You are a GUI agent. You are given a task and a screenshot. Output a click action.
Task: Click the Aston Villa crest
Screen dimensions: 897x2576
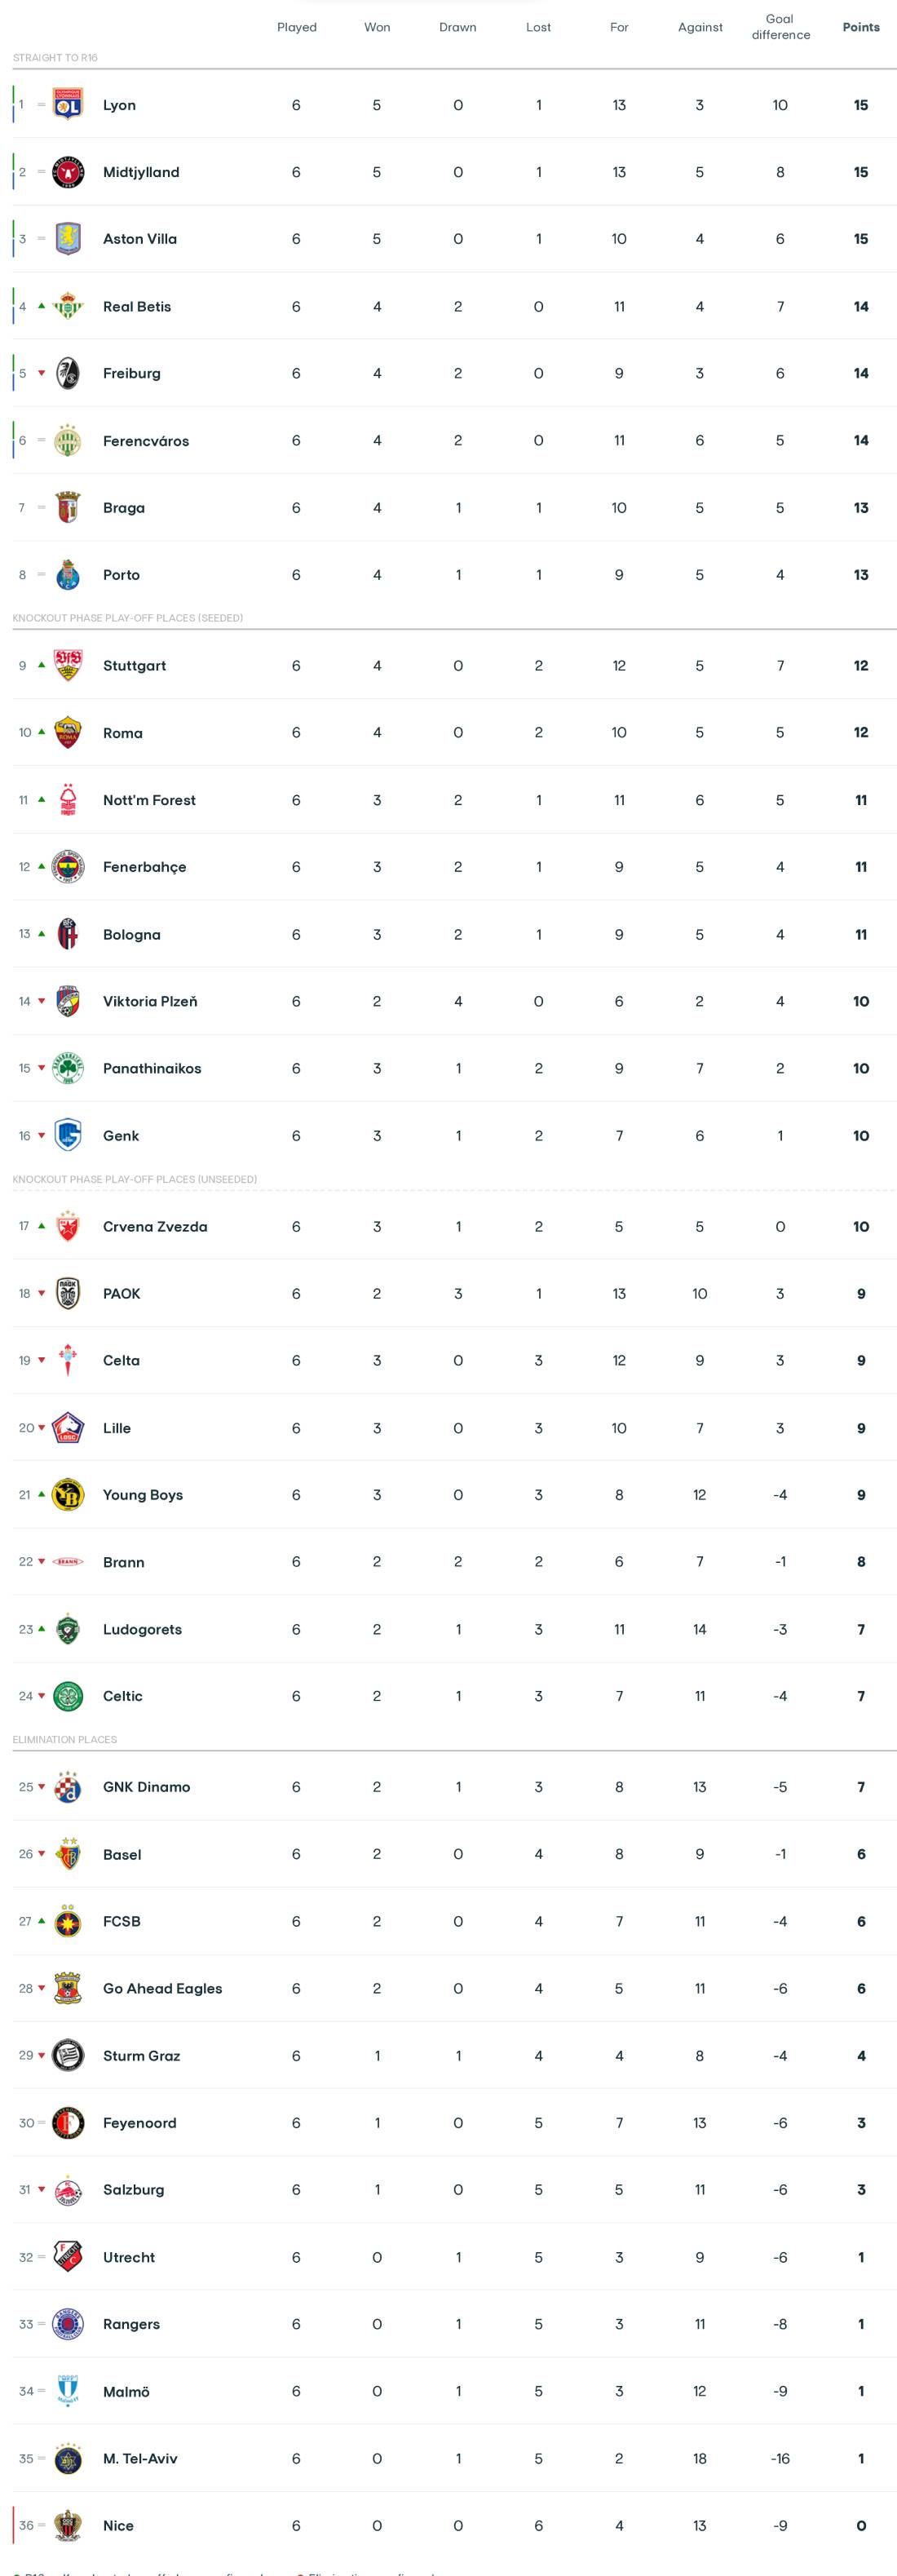click(68, 239)
